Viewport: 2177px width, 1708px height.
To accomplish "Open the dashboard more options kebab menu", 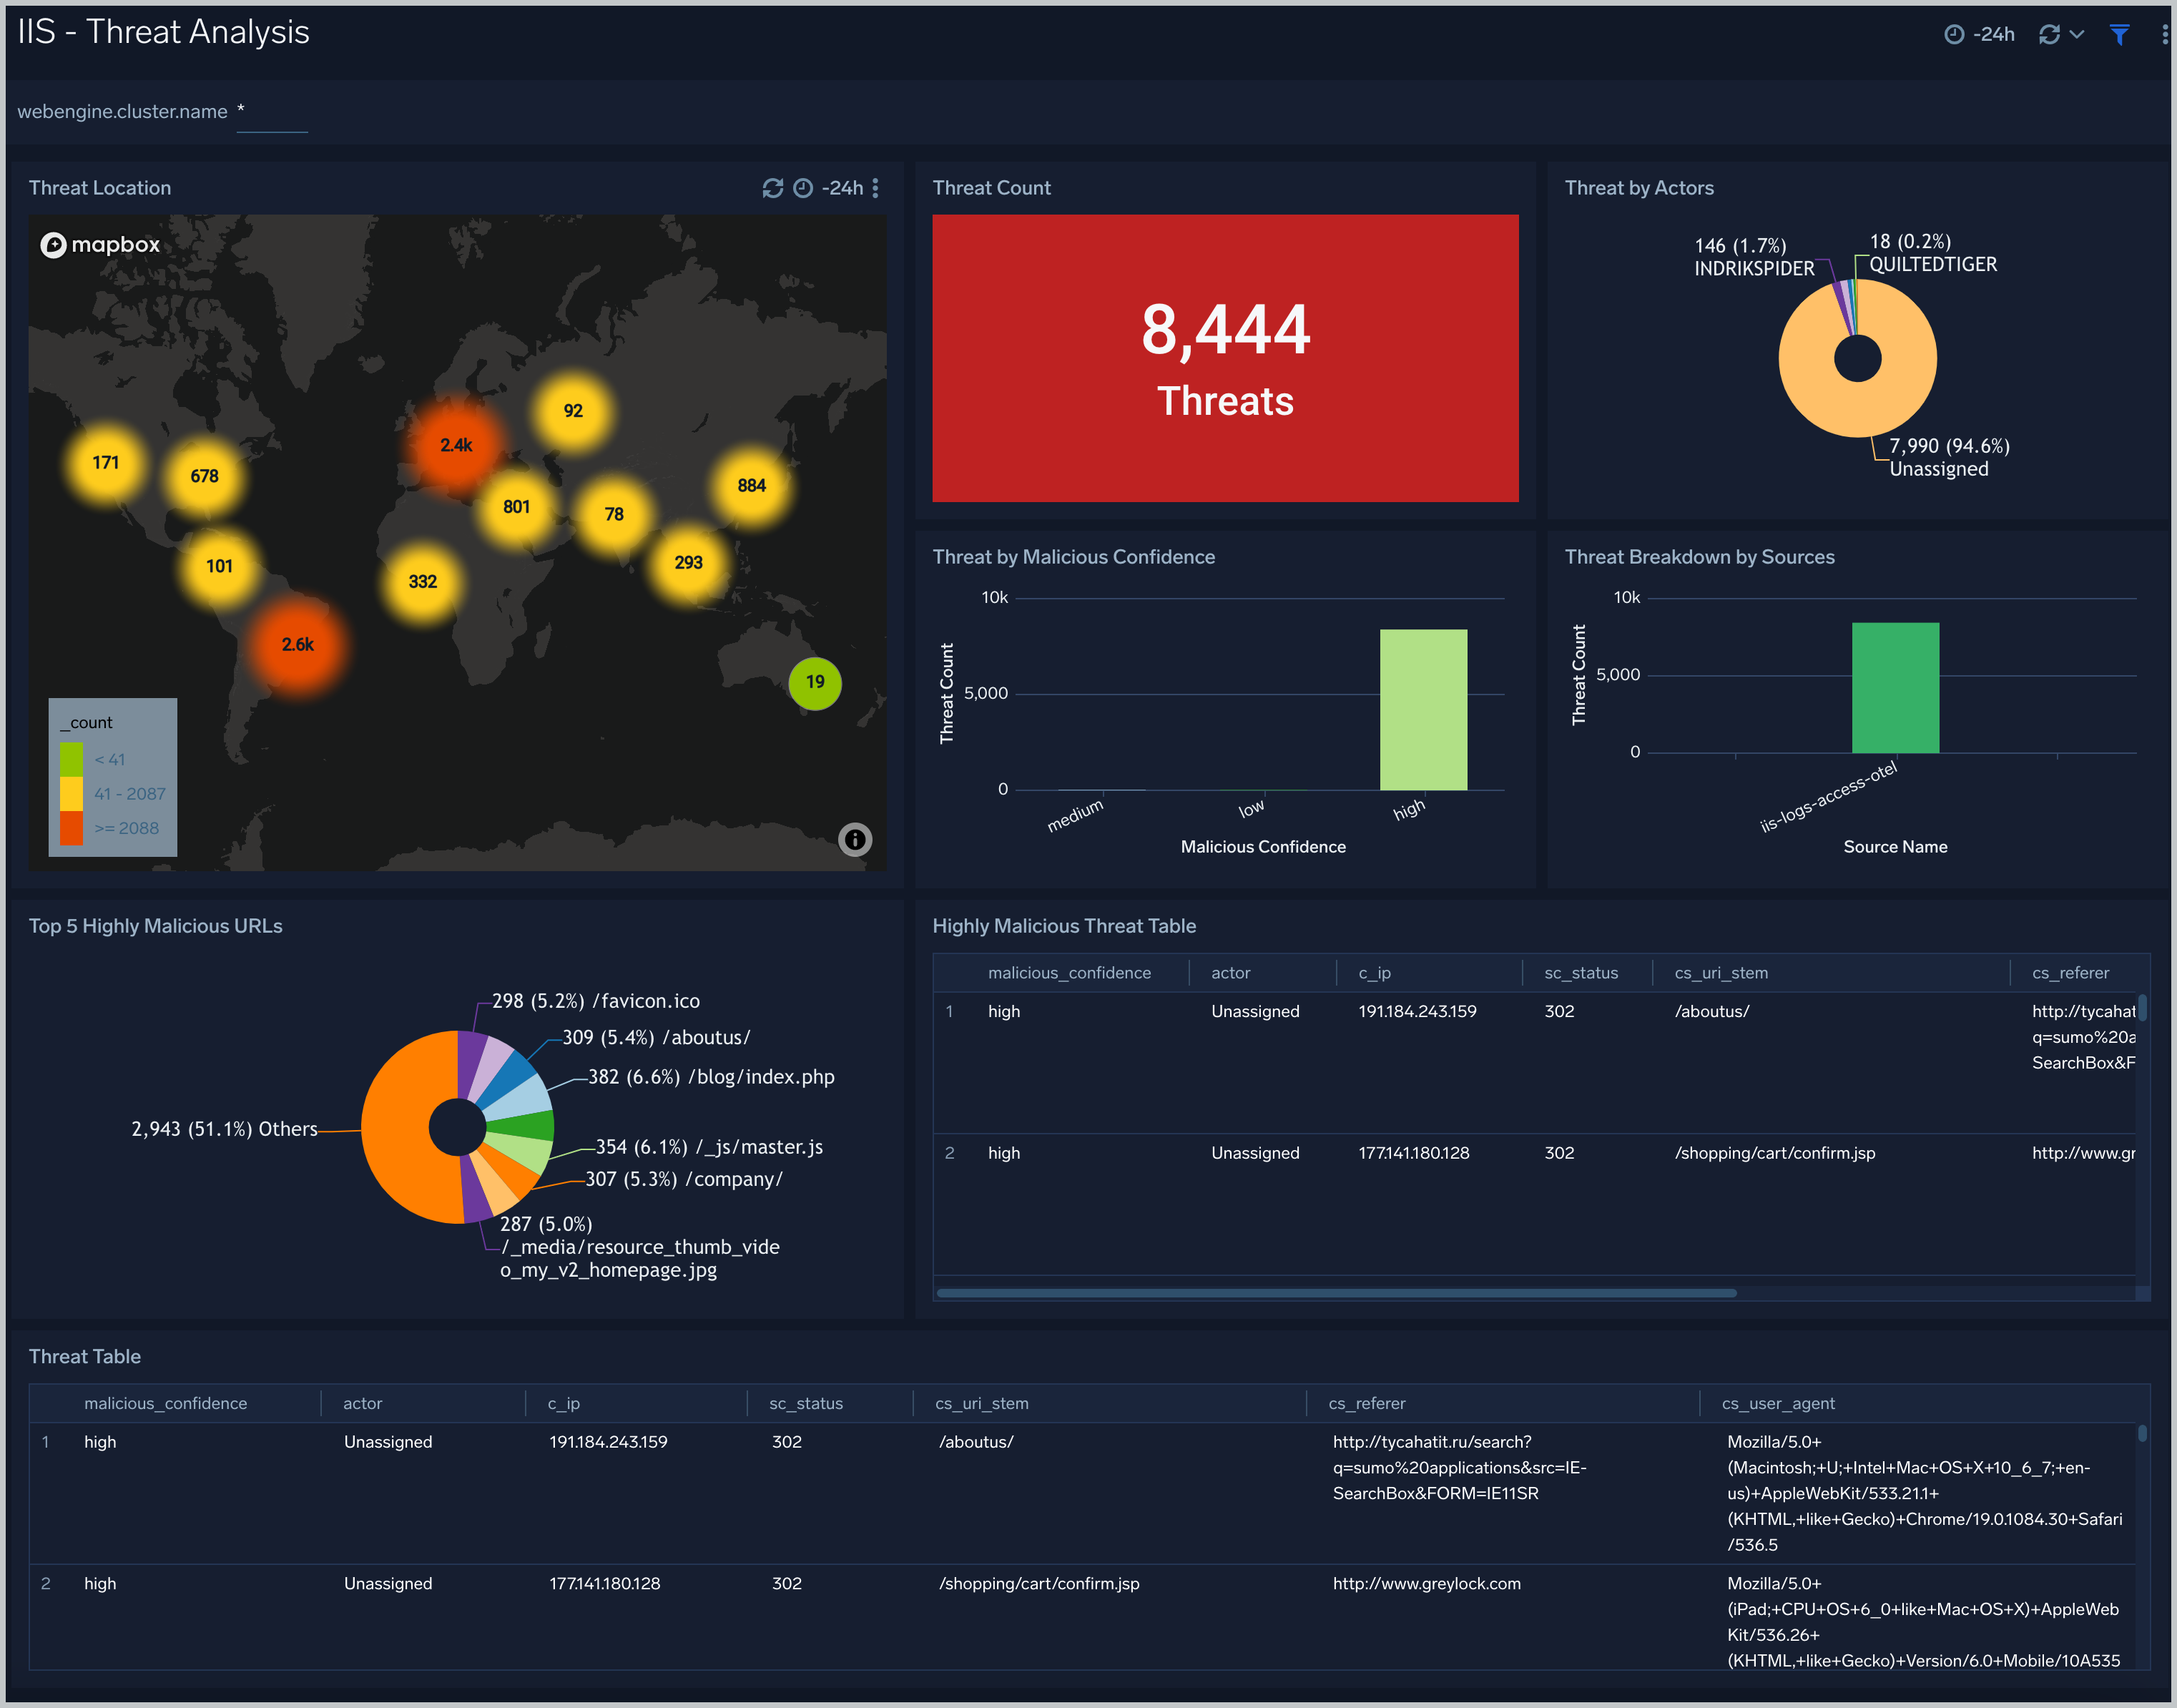I will tap(2164, 34).
